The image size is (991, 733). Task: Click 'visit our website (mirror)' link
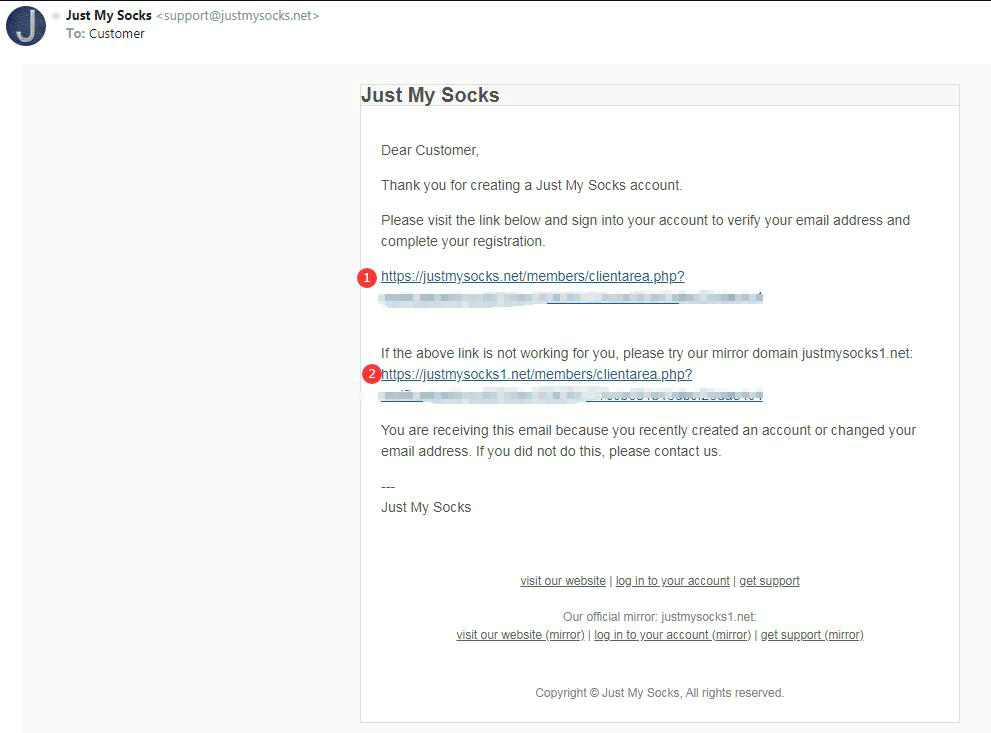(520, 634)
